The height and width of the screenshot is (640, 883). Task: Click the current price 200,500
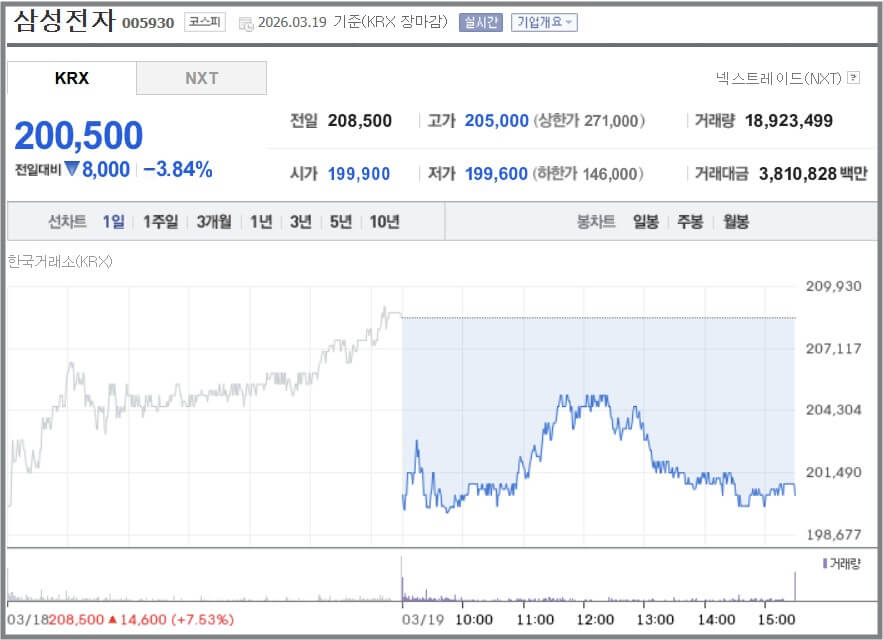(79, 136)
